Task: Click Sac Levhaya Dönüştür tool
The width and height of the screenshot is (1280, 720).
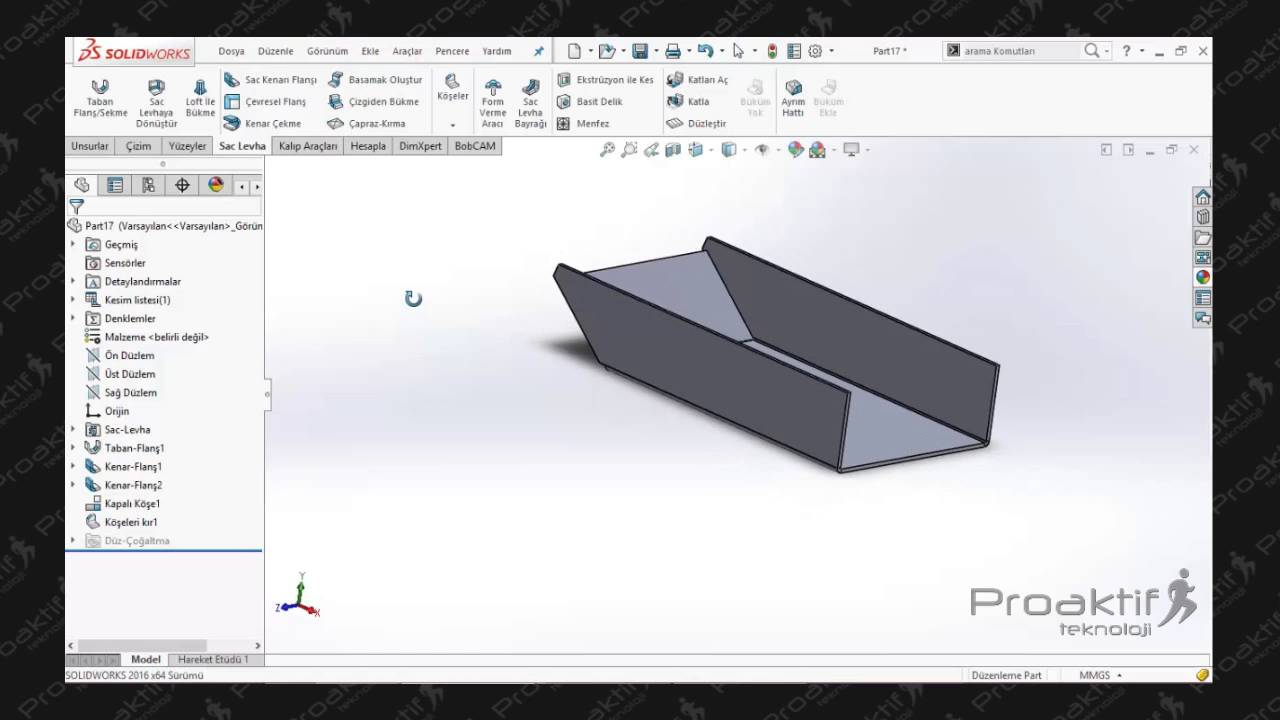Action: click(156, 103)
